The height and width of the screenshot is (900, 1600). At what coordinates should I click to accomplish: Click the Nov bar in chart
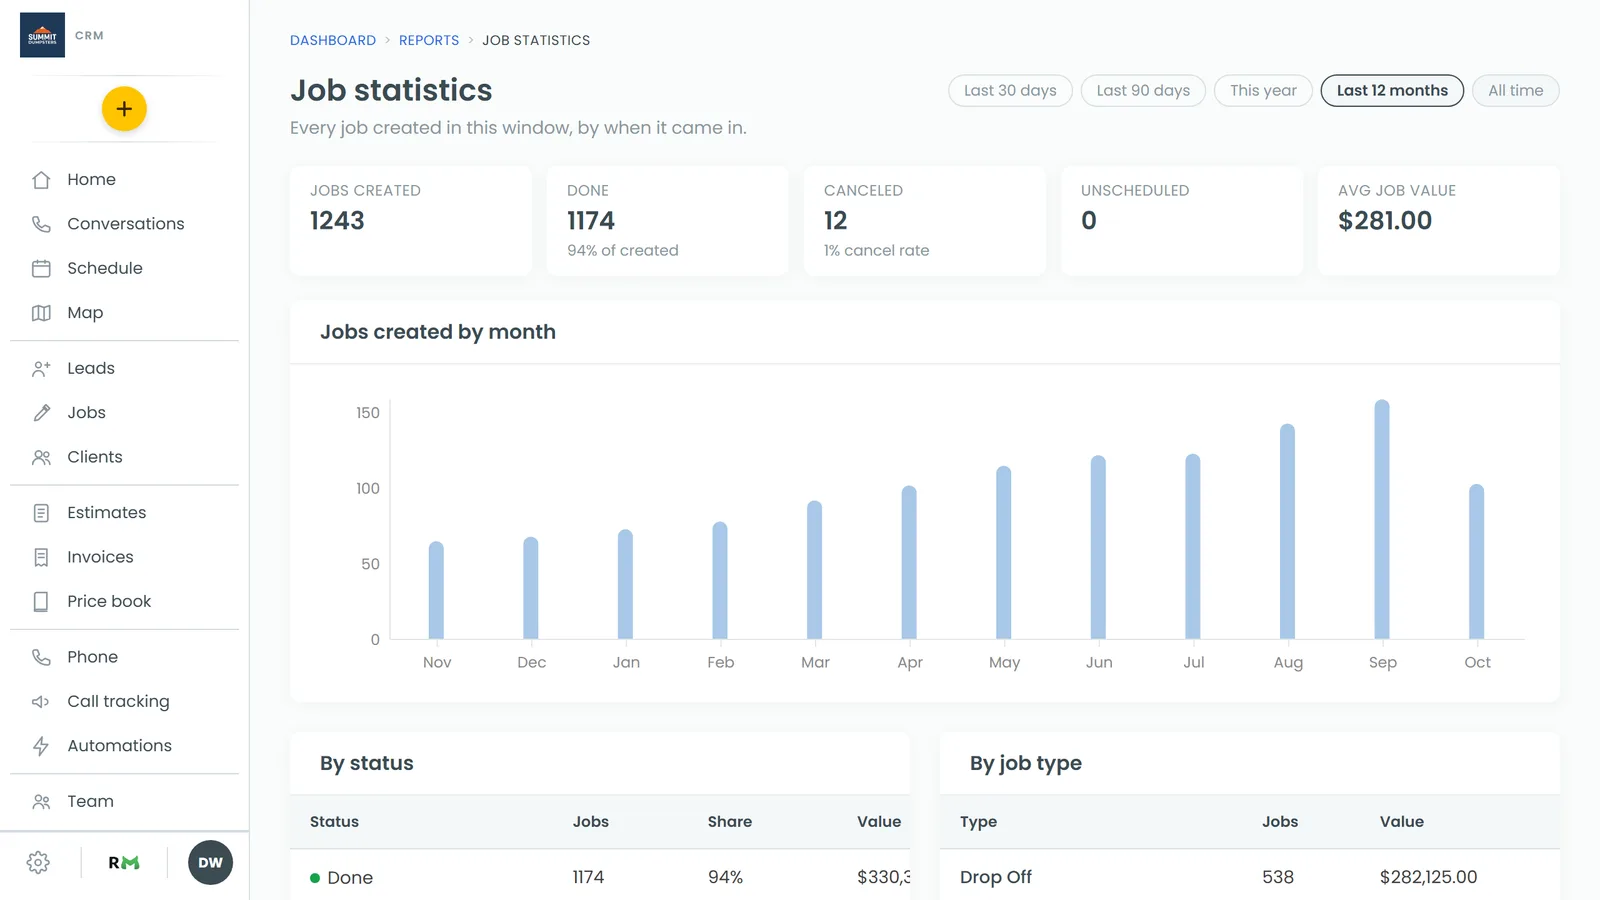(x=436, y=590)
